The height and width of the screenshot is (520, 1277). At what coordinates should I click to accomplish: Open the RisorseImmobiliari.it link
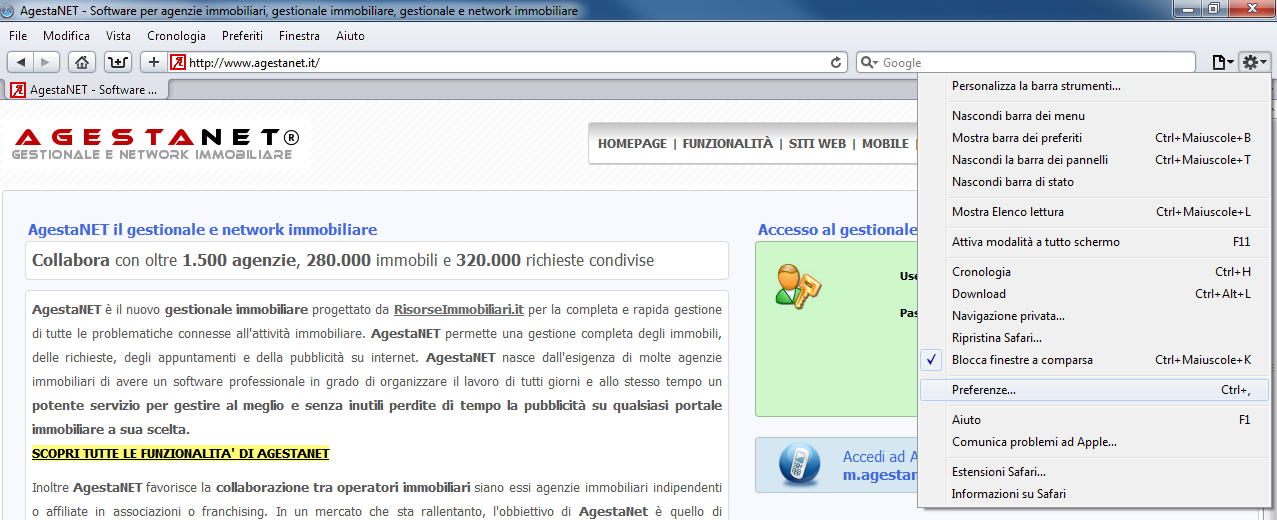coord(459,310)
